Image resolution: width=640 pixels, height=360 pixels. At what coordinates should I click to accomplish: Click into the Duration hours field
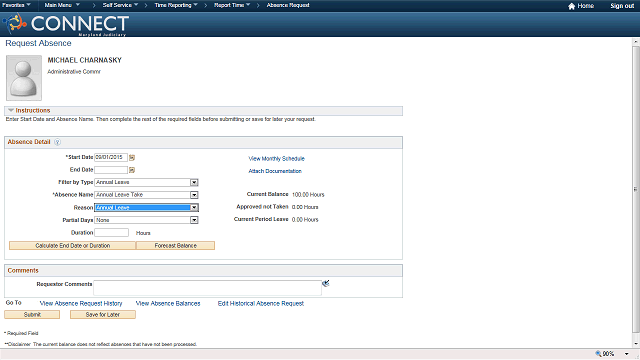pos(111,233)
